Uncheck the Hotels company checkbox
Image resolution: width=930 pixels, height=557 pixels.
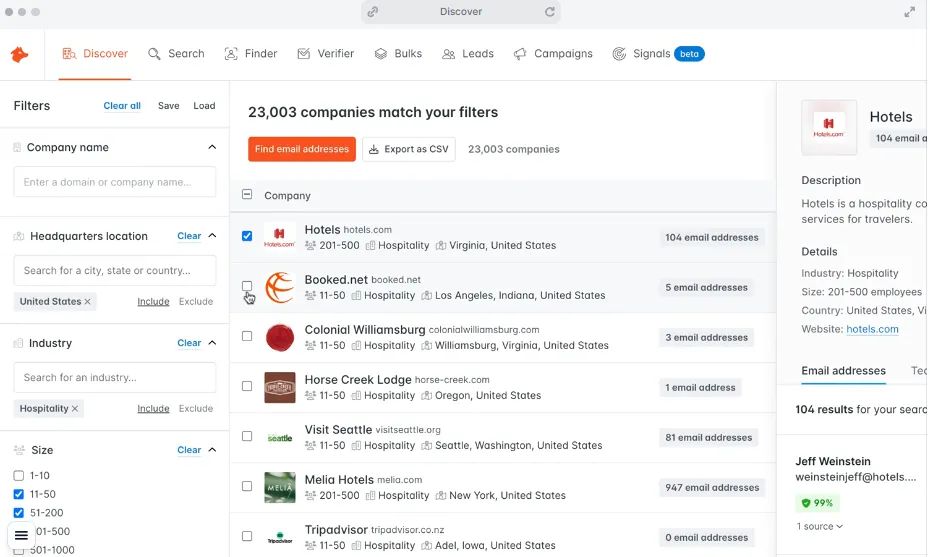[x=247, y=236]
